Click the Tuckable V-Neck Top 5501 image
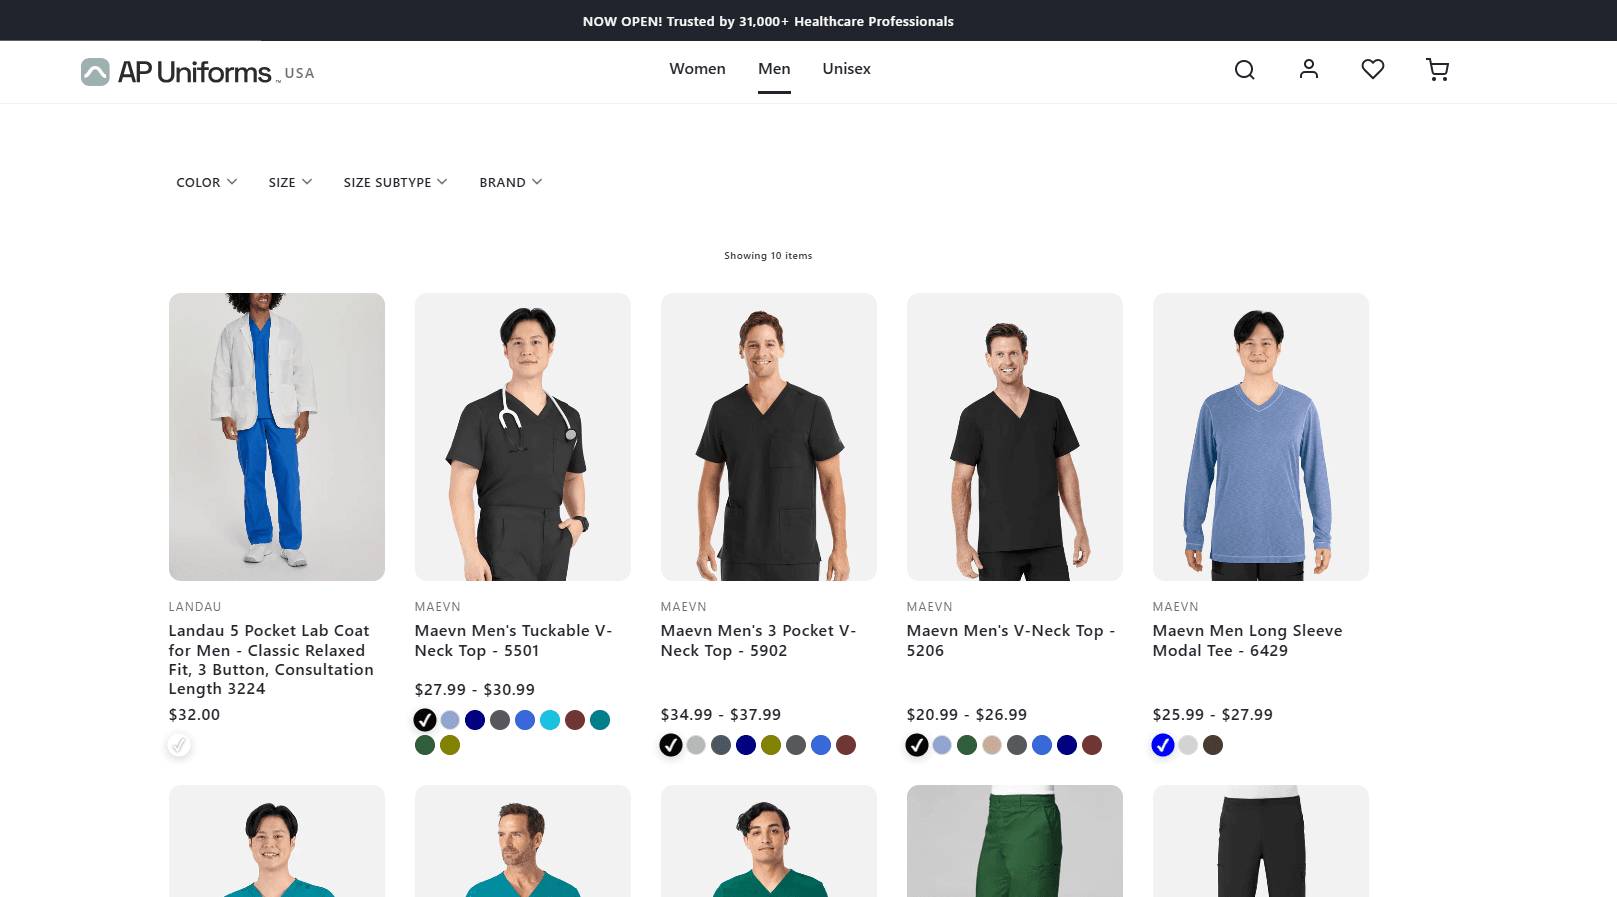 [523, 437]
